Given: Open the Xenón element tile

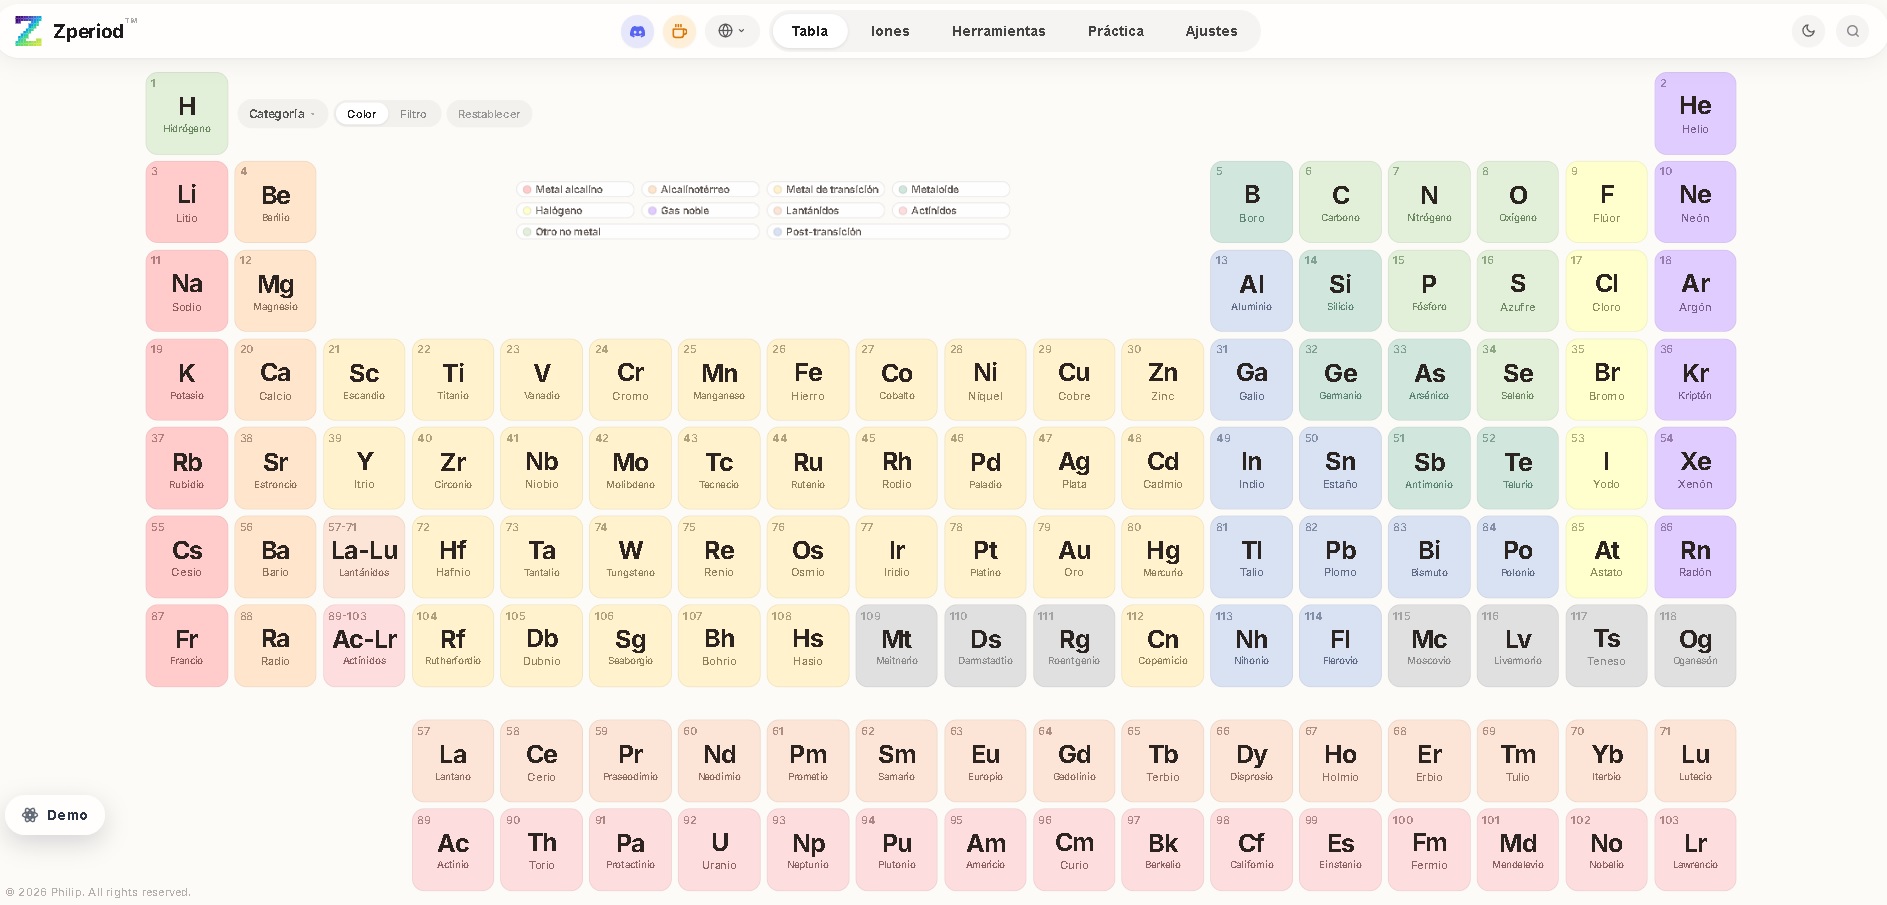Looking at the screenshot, I should coord(1695,468).
